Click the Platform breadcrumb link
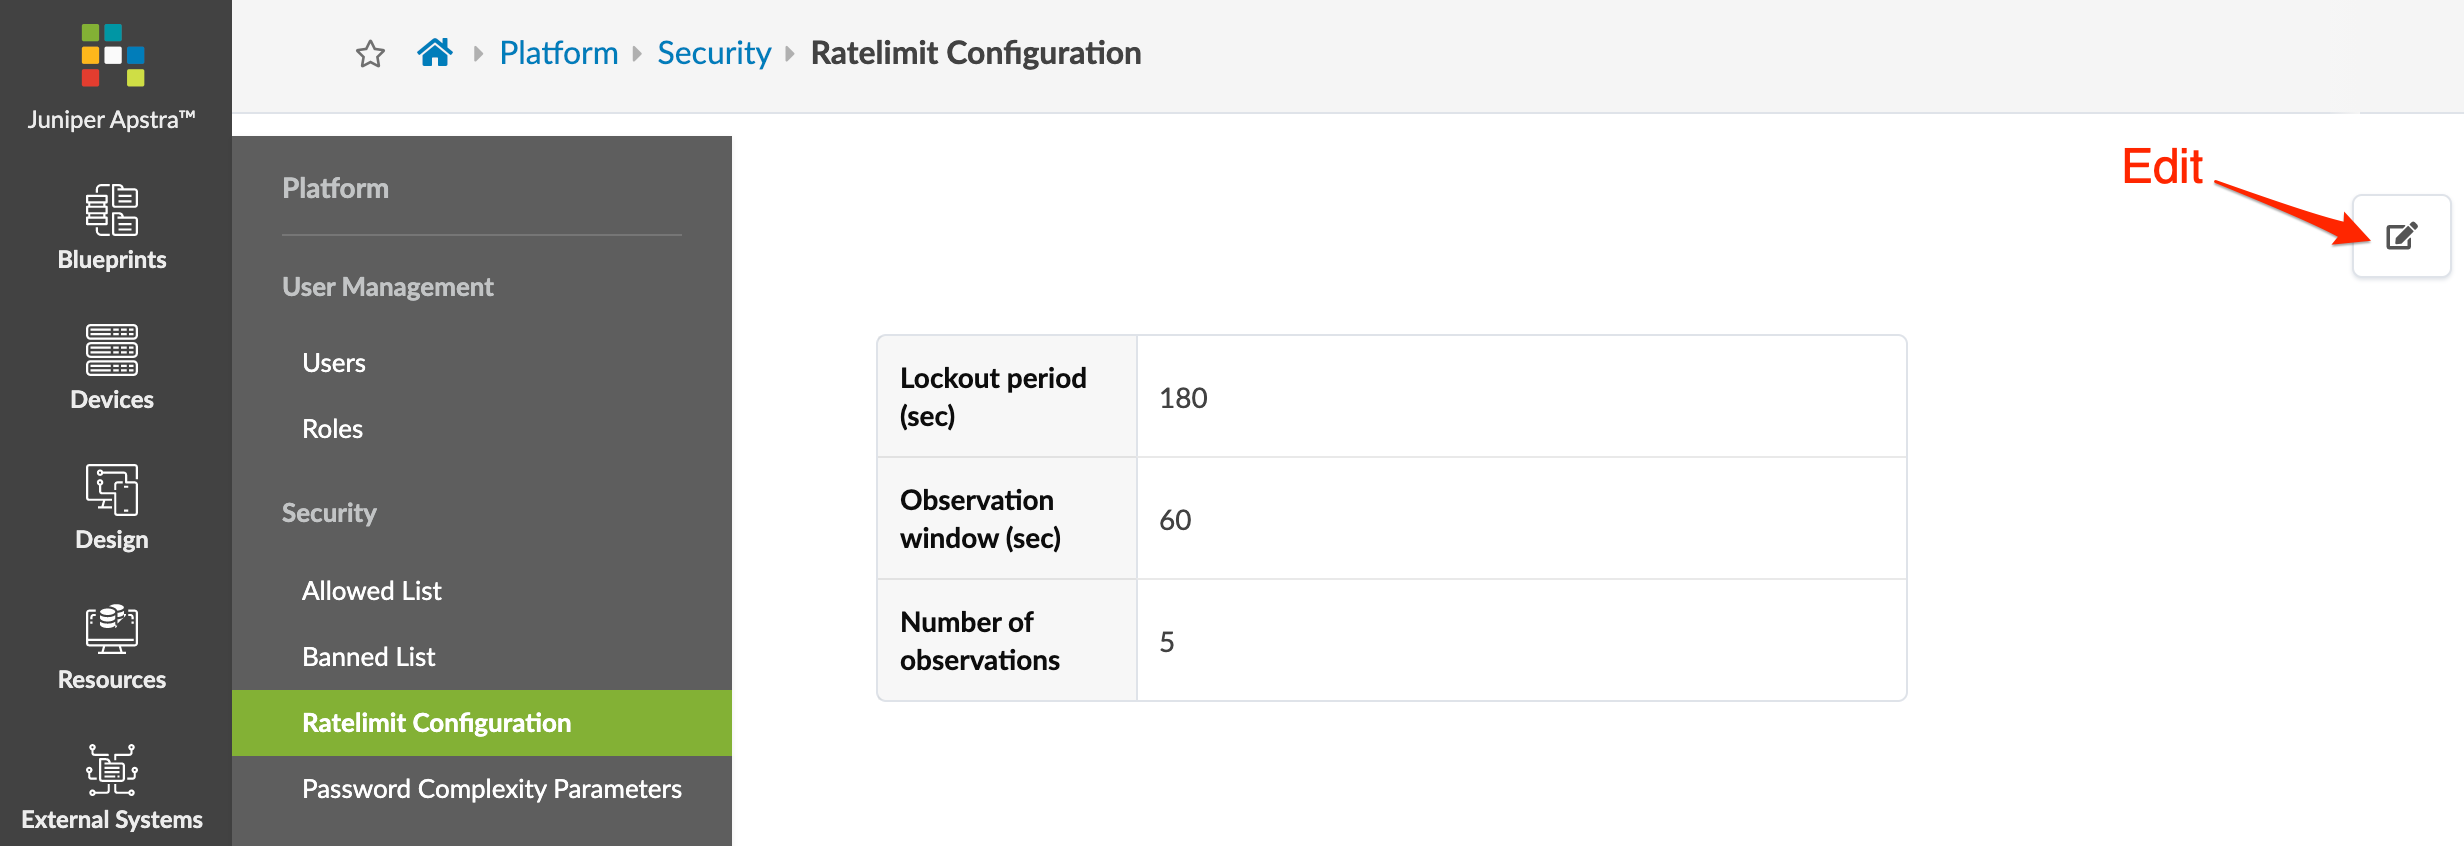 (x=559, y=53)
